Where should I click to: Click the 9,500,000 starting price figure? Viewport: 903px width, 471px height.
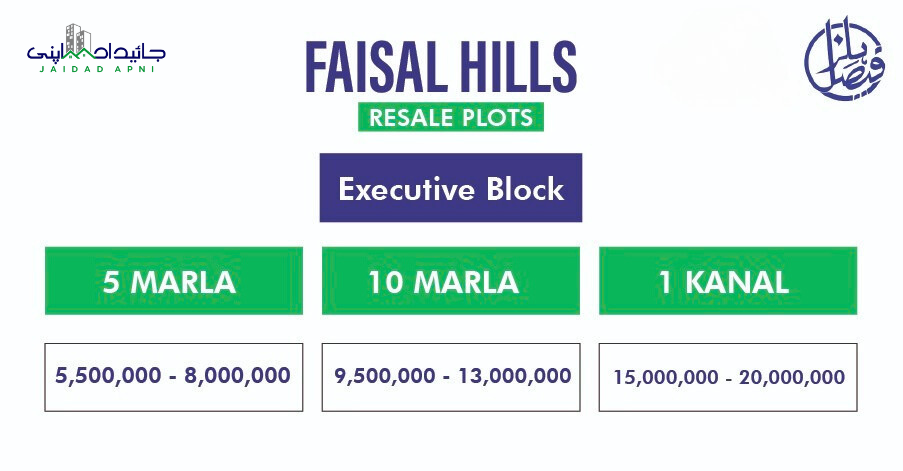(385, 376)
